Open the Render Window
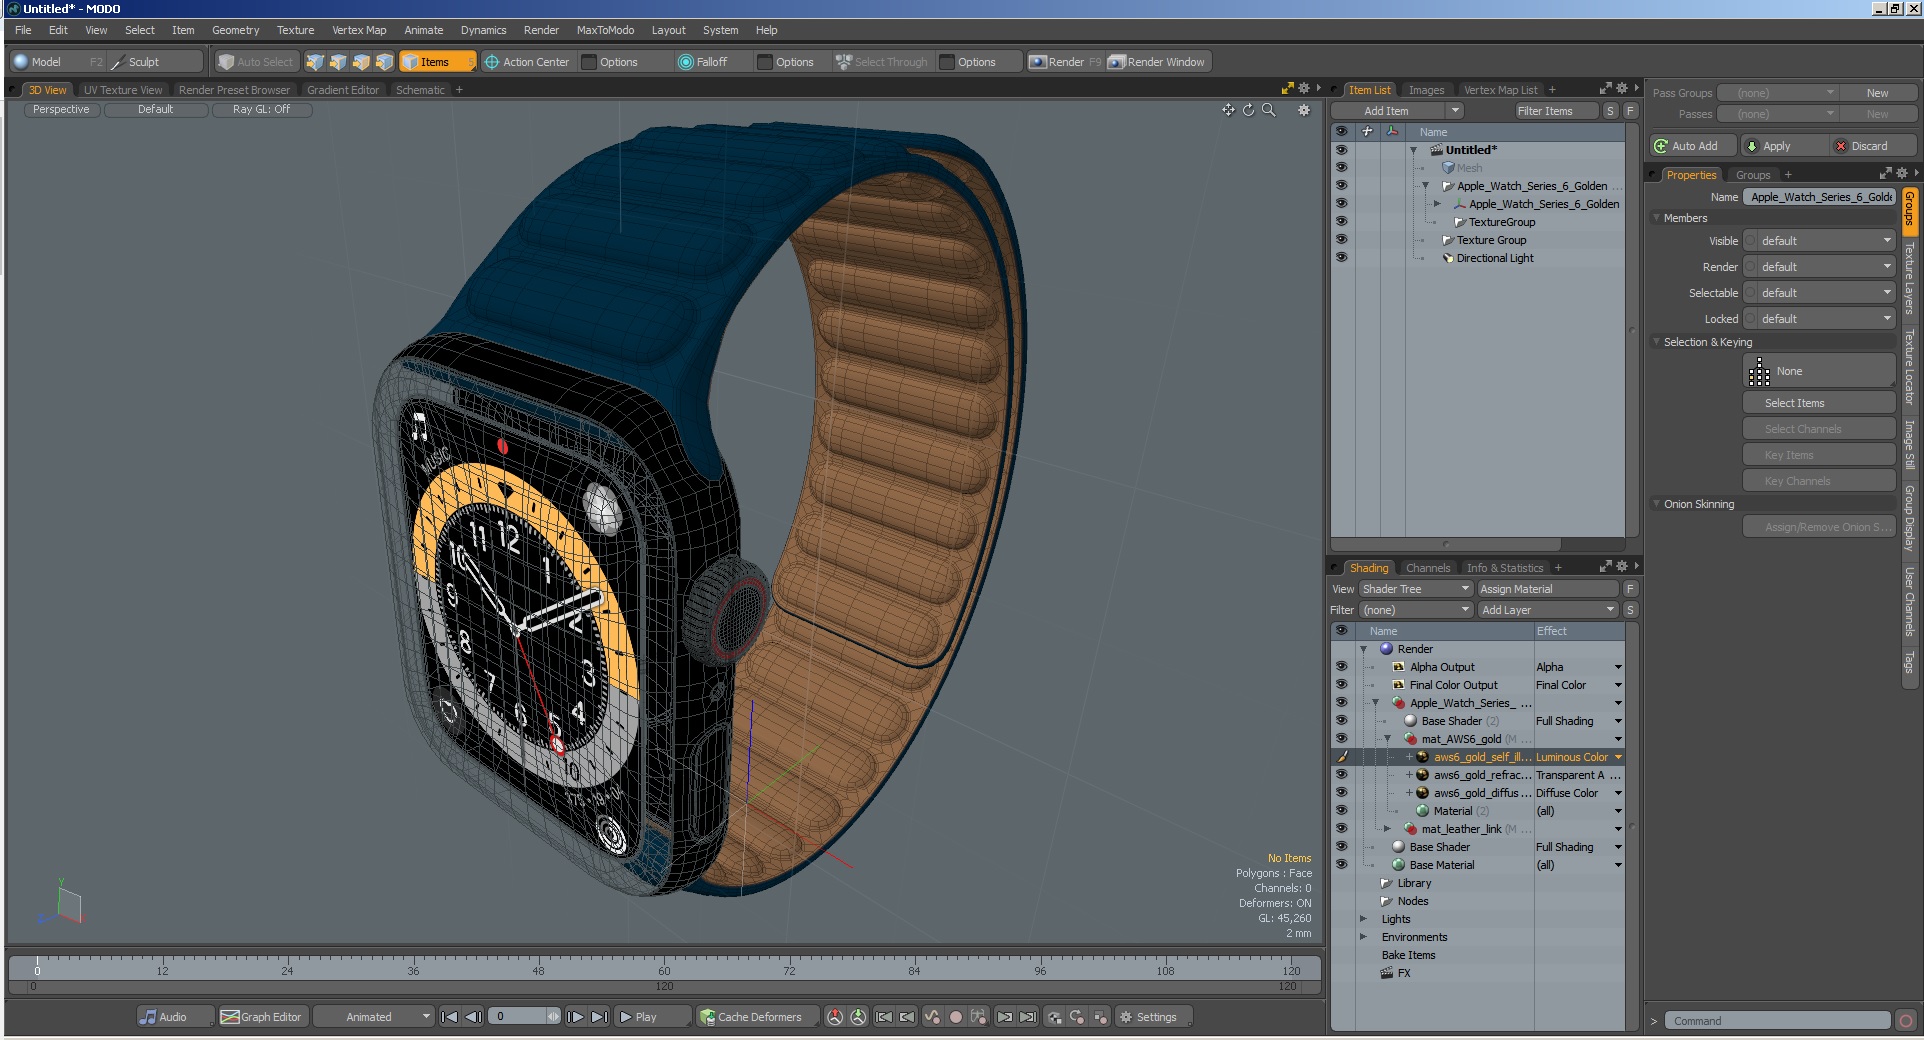 pos(1158,62)
